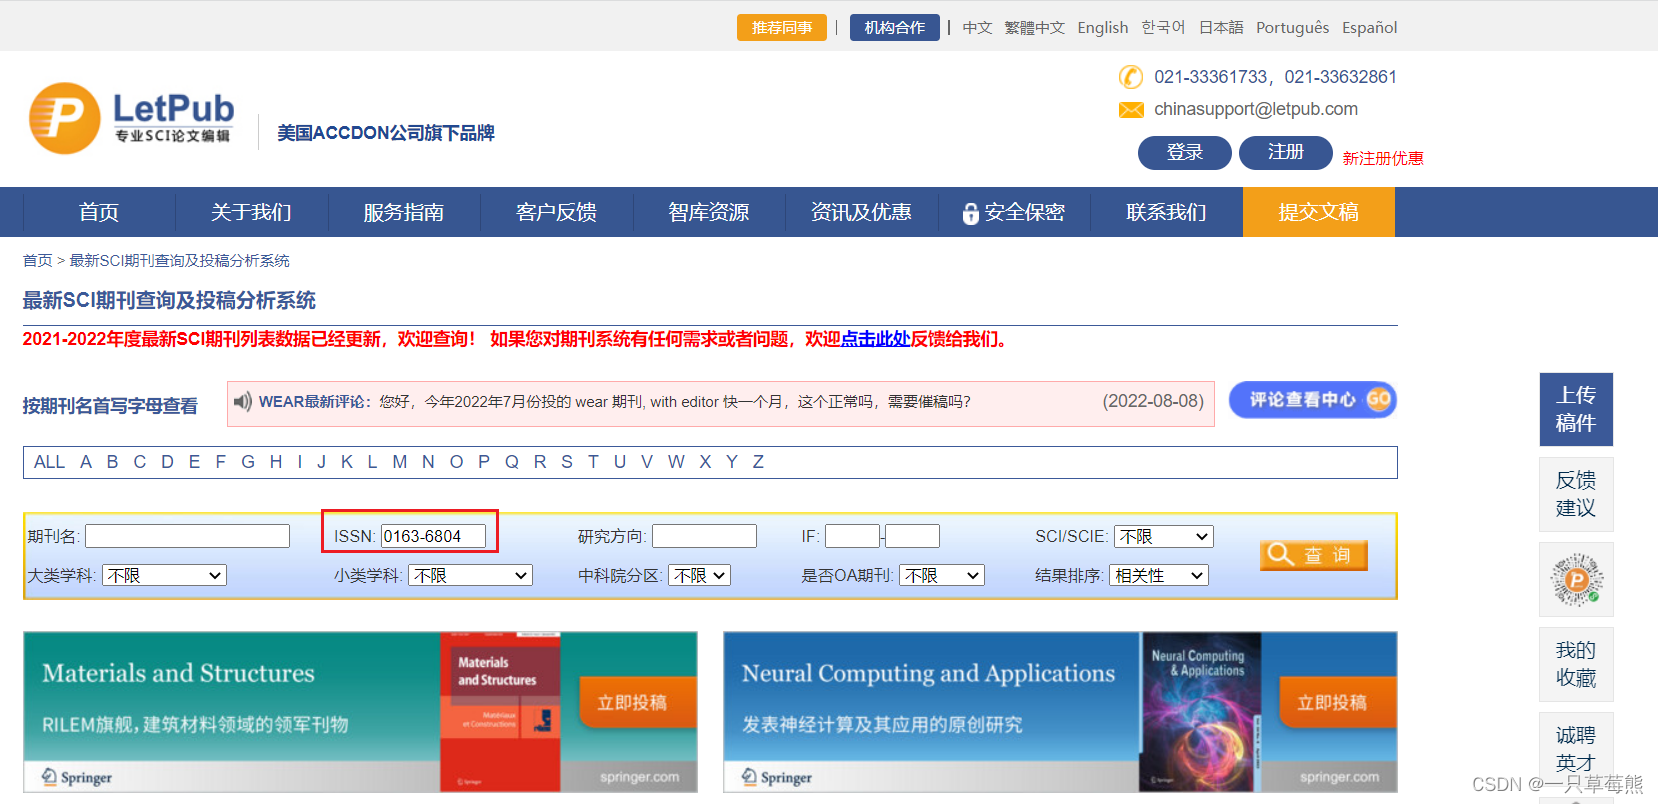Open 安全保密 menu item
This screenshot has width=1658, height=804.
click(x=1014, y=212)
